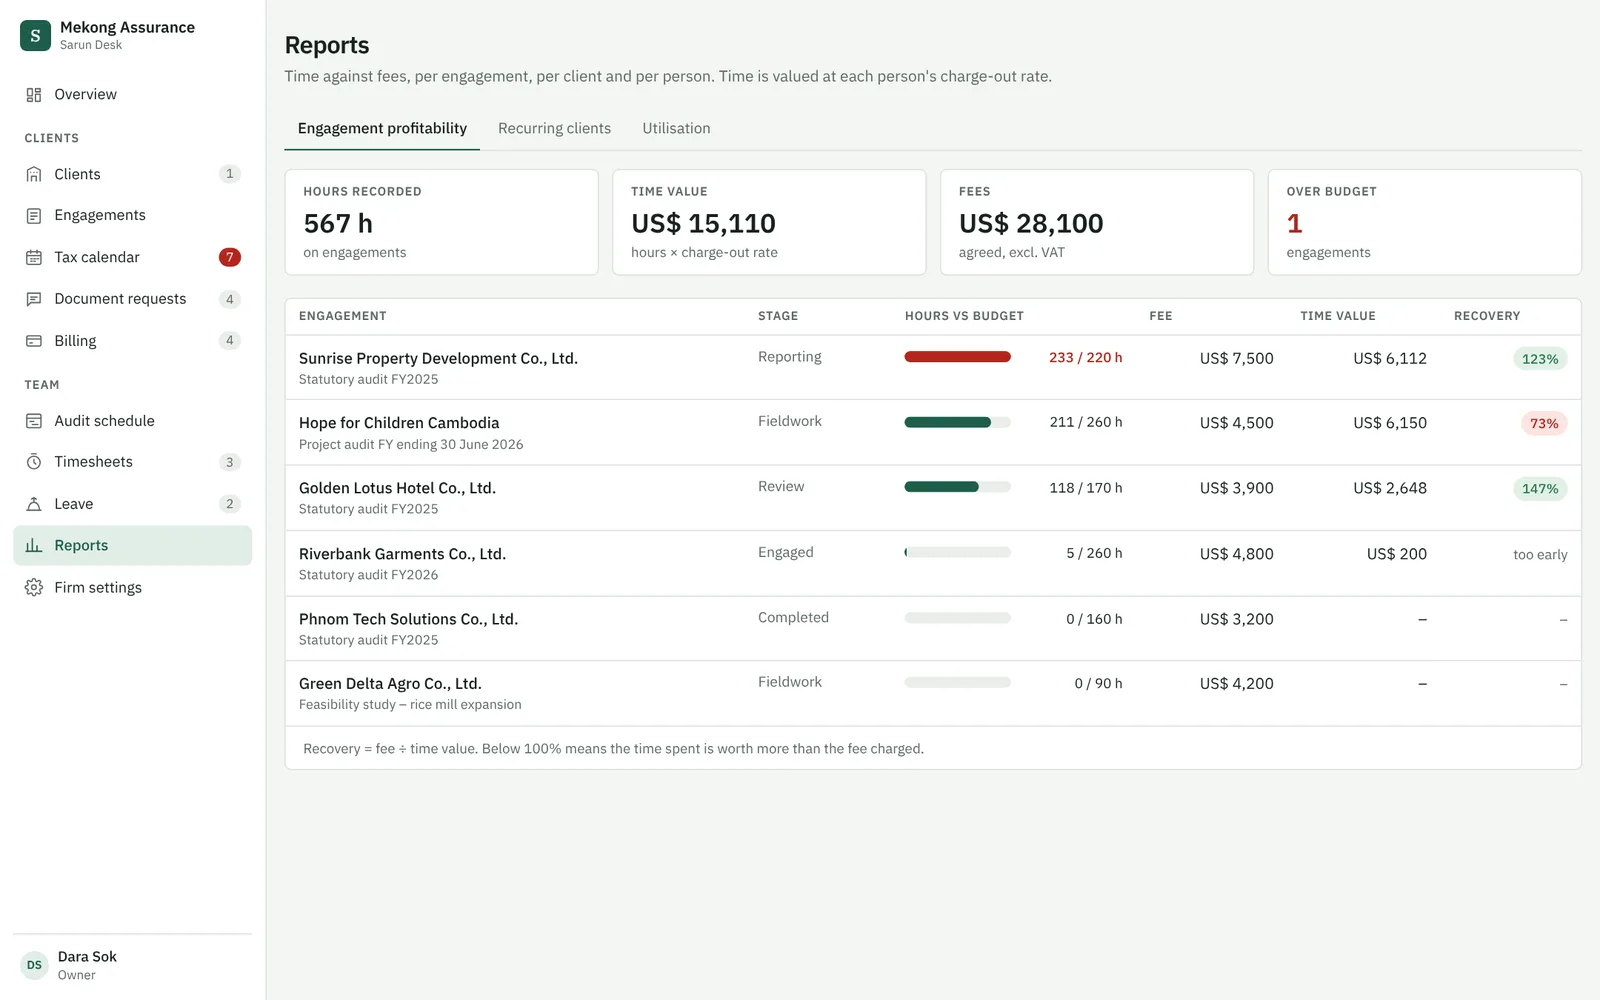
Task: Click Mekong Assurance firm name
Action: [x=127, y=27]
